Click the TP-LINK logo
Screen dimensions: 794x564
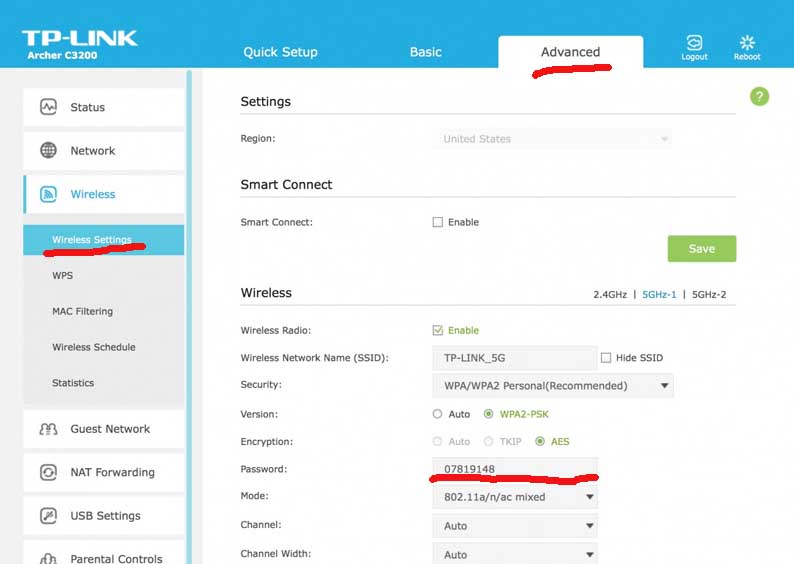80,38
